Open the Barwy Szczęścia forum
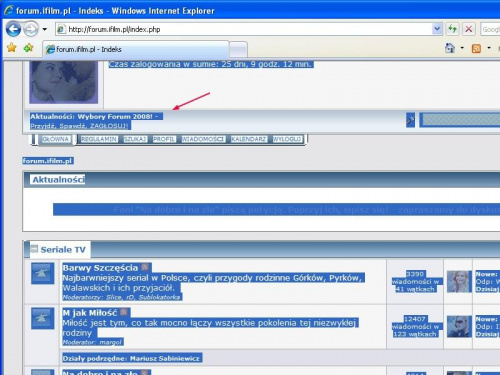Image resolution: width=500 pixels, height=375 pixels. click(x=100, y=268)
